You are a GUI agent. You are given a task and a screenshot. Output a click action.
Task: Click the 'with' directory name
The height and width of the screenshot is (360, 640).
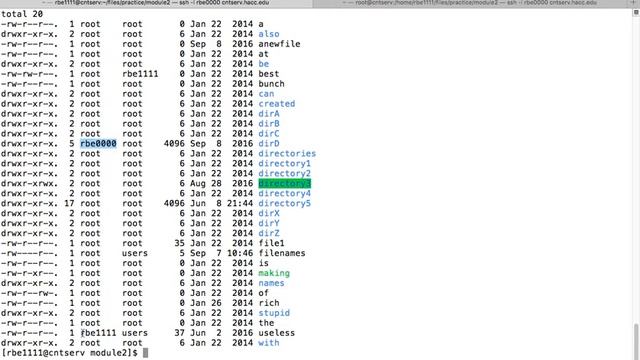click(x=269, y=343)
